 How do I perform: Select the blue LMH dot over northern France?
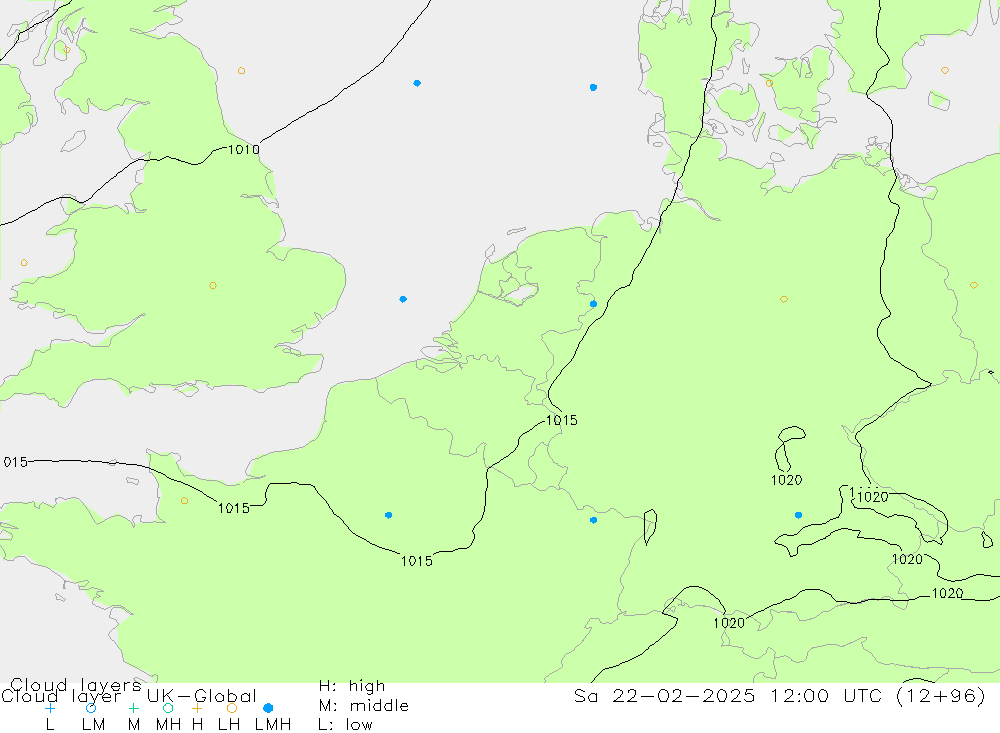coord(388,515)
